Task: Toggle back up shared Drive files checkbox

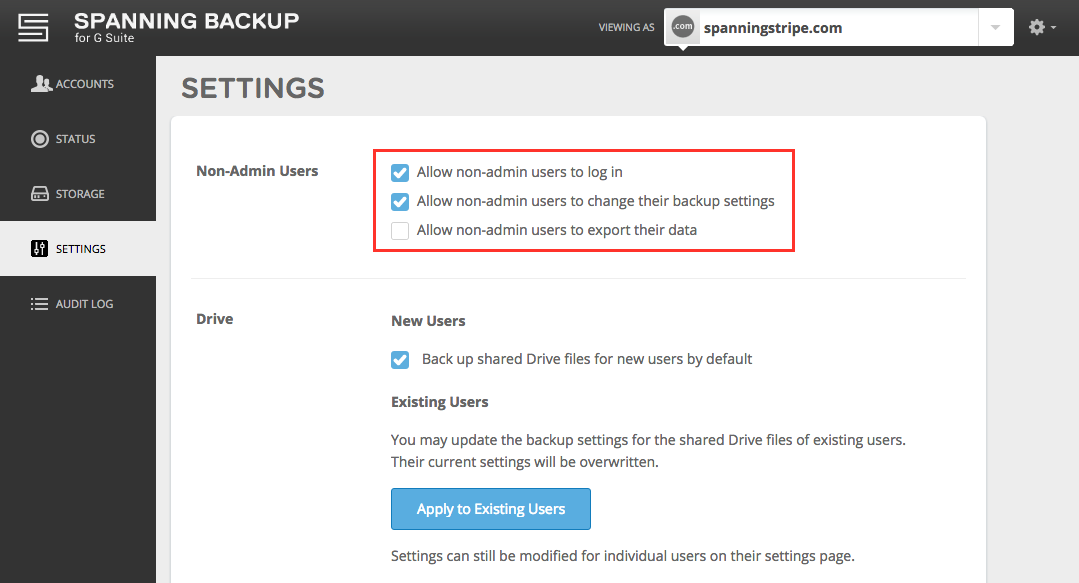Action: pyautogui.click(x=400, y=359)
